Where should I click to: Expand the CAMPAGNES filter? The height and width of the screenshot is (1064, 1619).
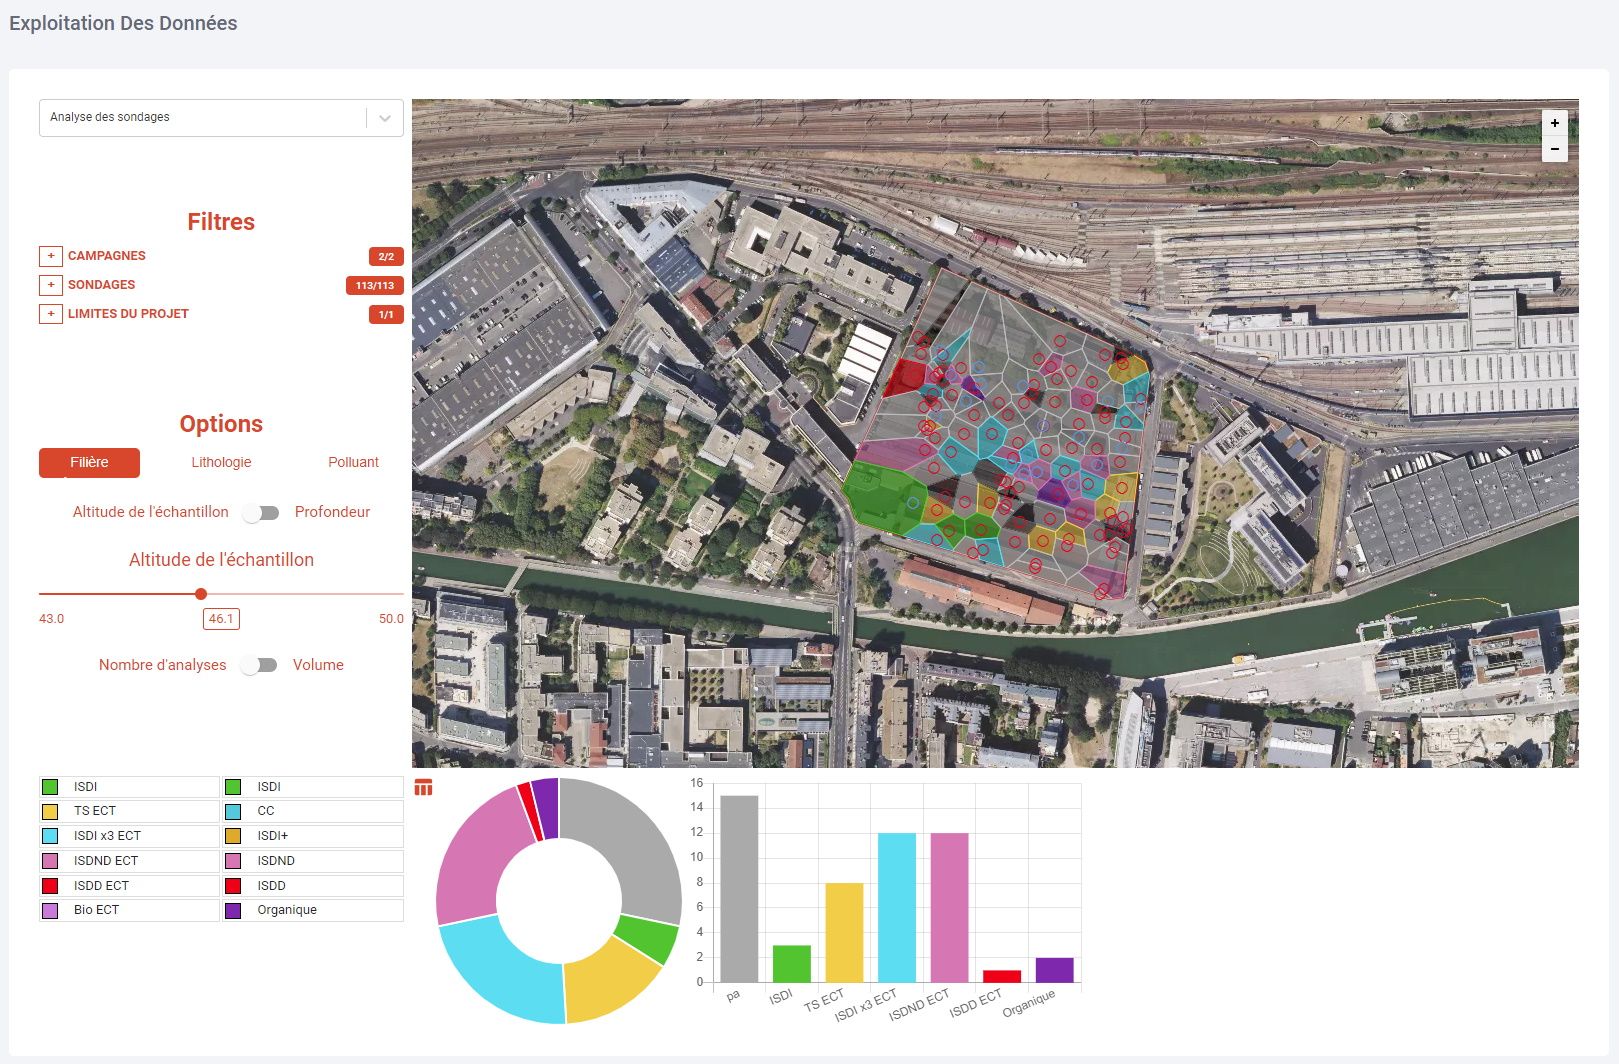(x=51, y=256)
